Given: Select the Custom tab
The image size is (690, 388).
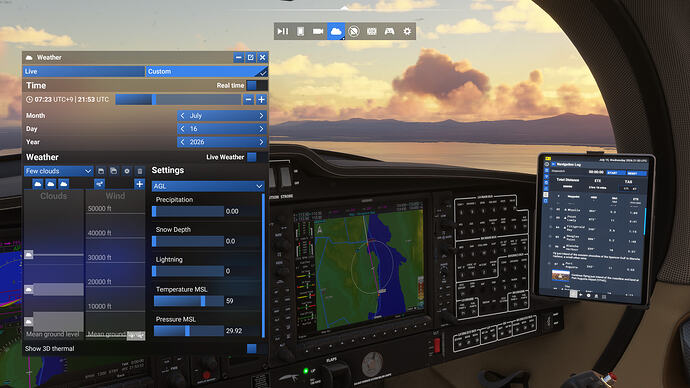Looking at the screenshot, I should [x=207, y=71].
